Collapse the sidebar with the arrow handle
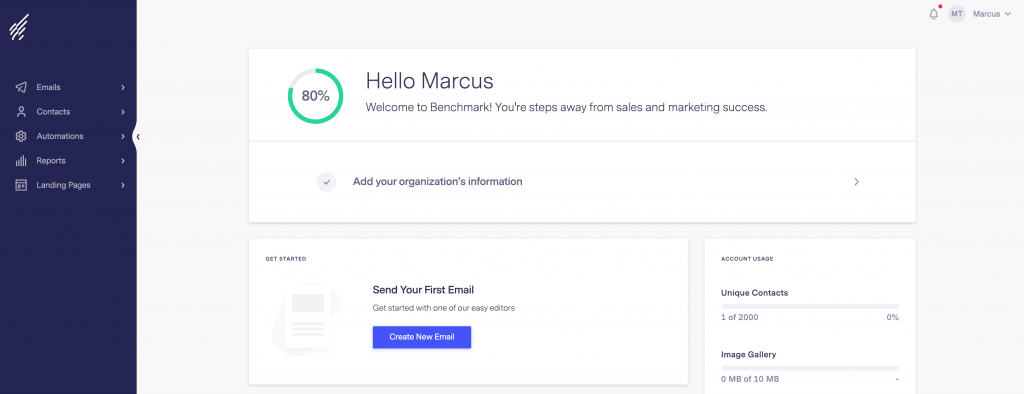Screen dimensions: 1024x394 coord(137,137)
